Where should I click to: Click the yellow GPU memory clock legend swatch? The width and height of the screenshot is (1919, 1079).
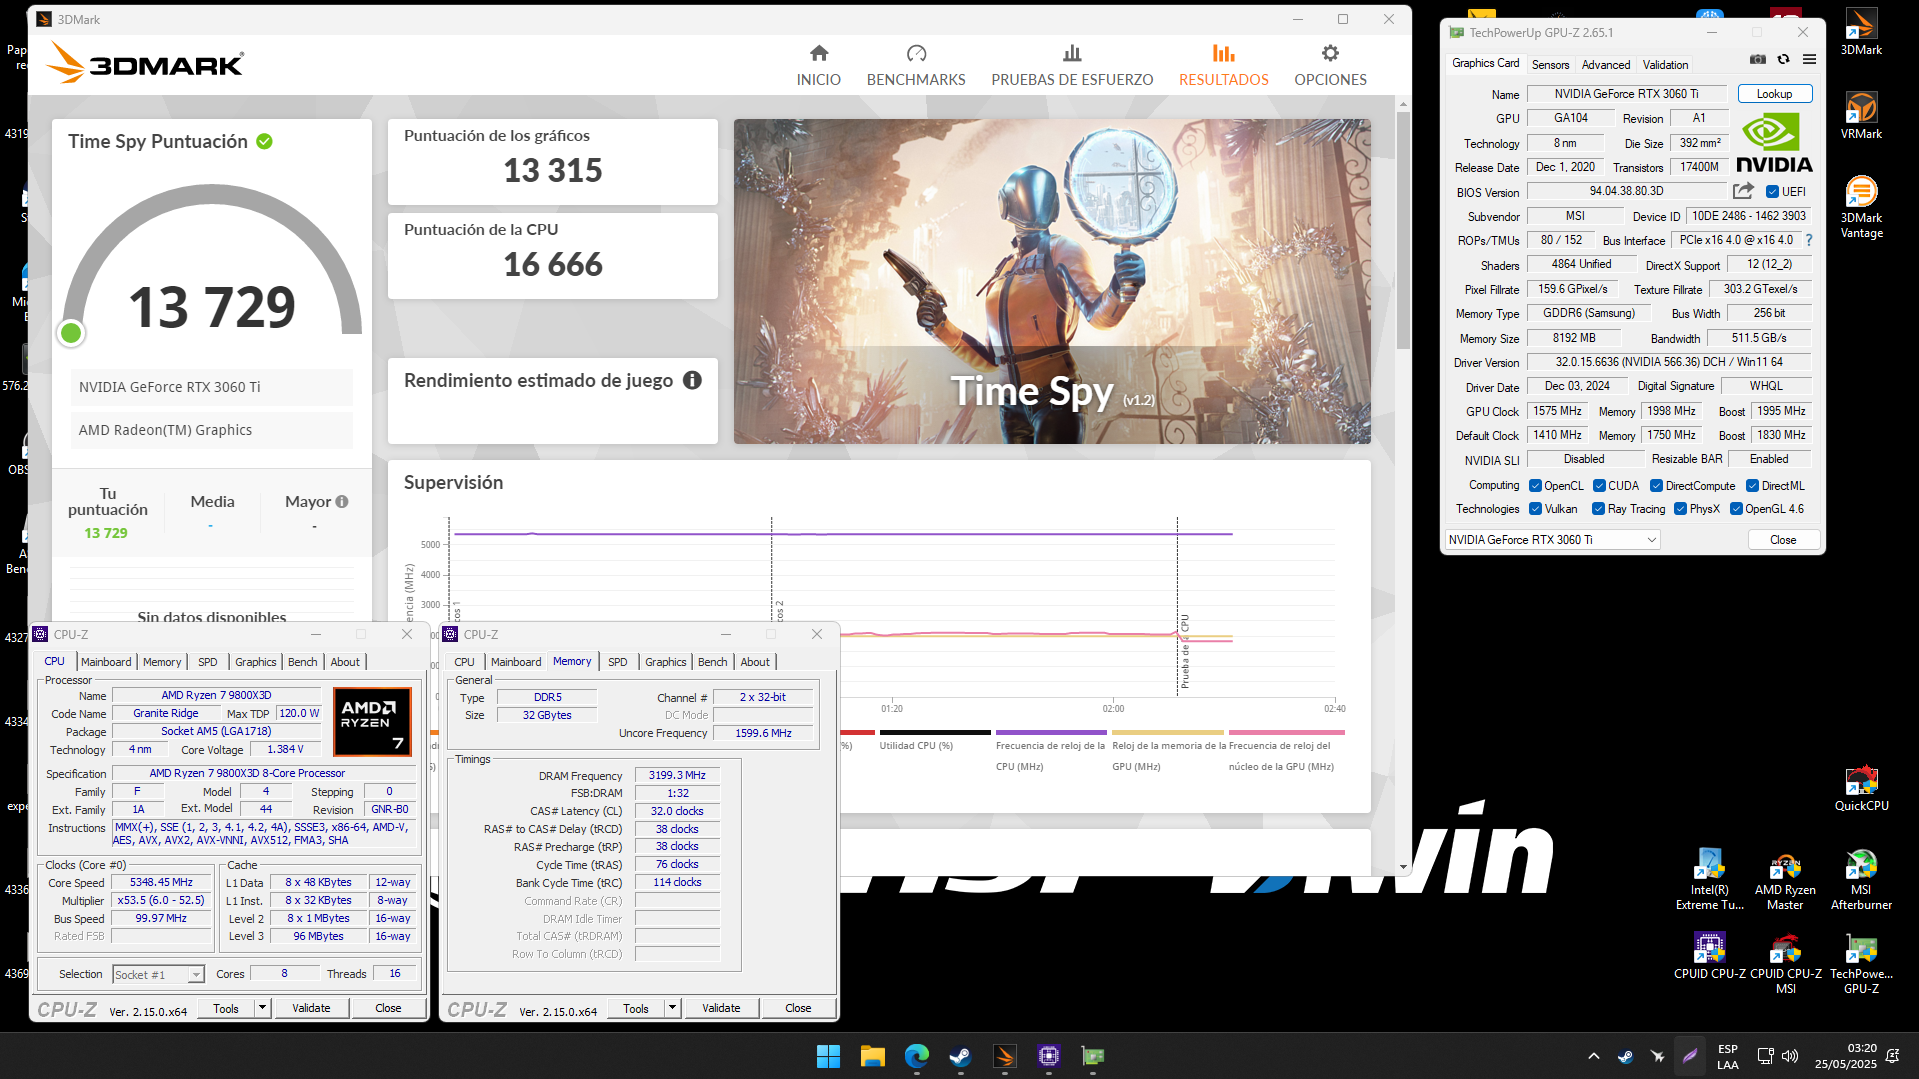[x=1167, y=732]
